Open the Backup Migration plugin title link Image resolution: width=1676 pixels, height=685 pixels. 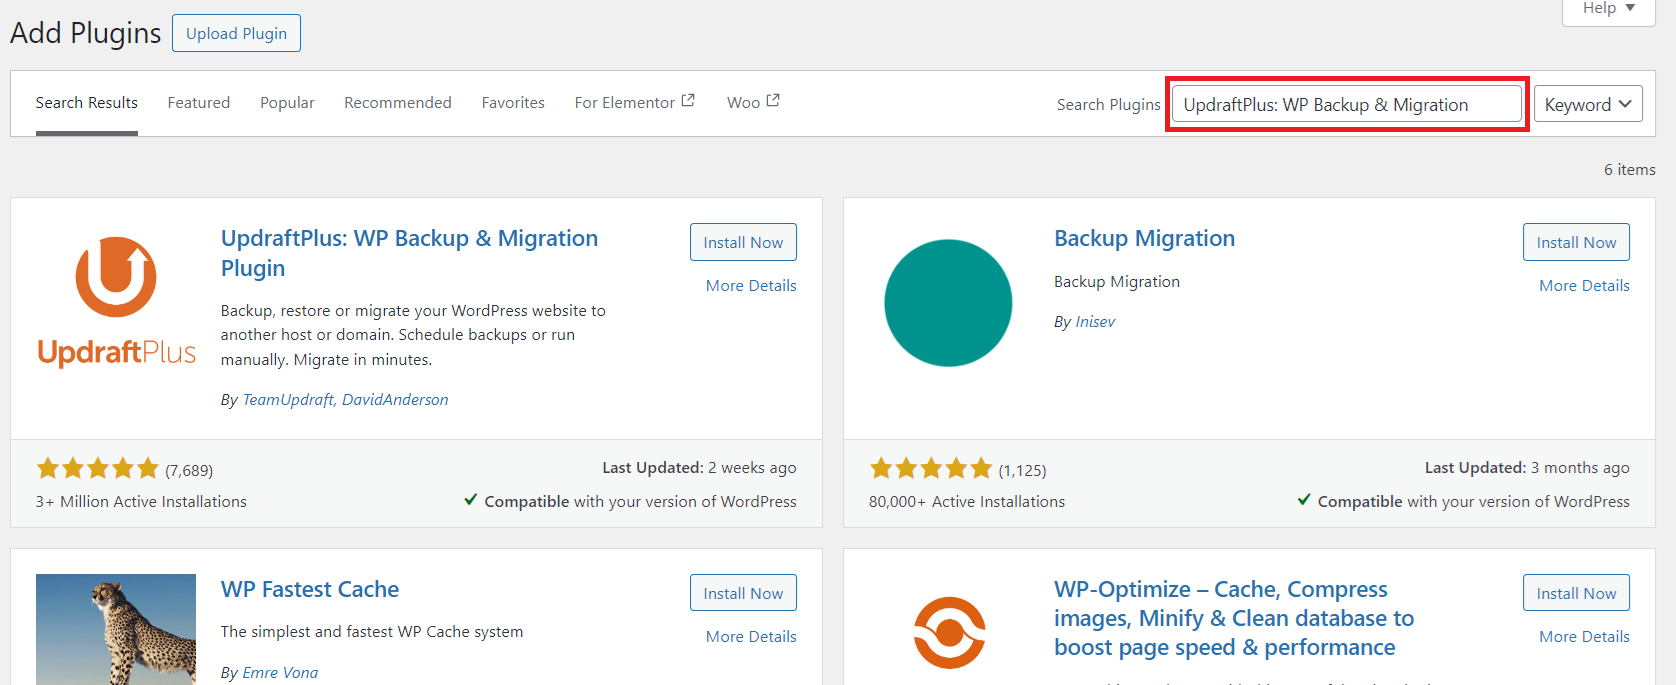[1144, 238]
